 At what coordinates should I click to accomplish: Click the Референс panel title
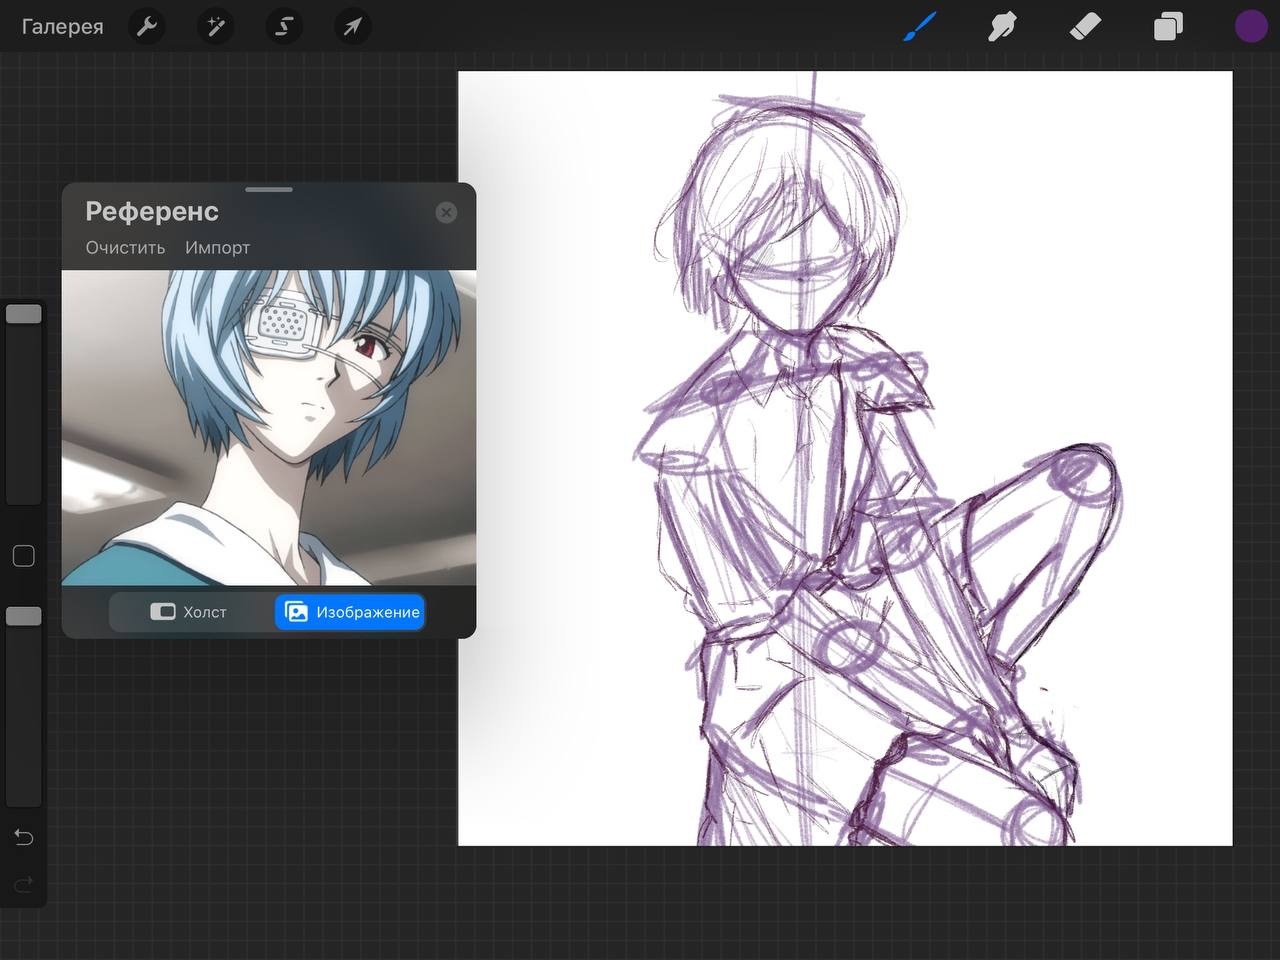(152, 212)
